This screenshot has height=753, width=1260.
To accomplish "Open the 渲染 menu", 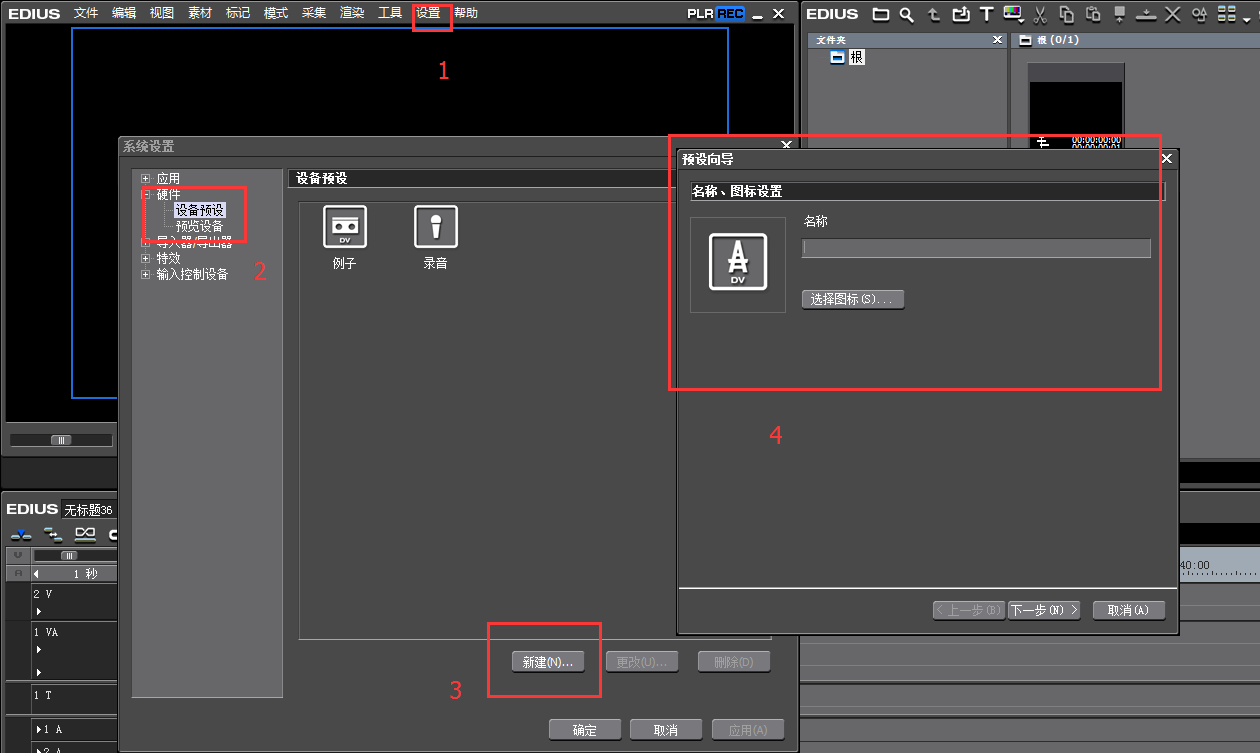I will coord(352,13).
